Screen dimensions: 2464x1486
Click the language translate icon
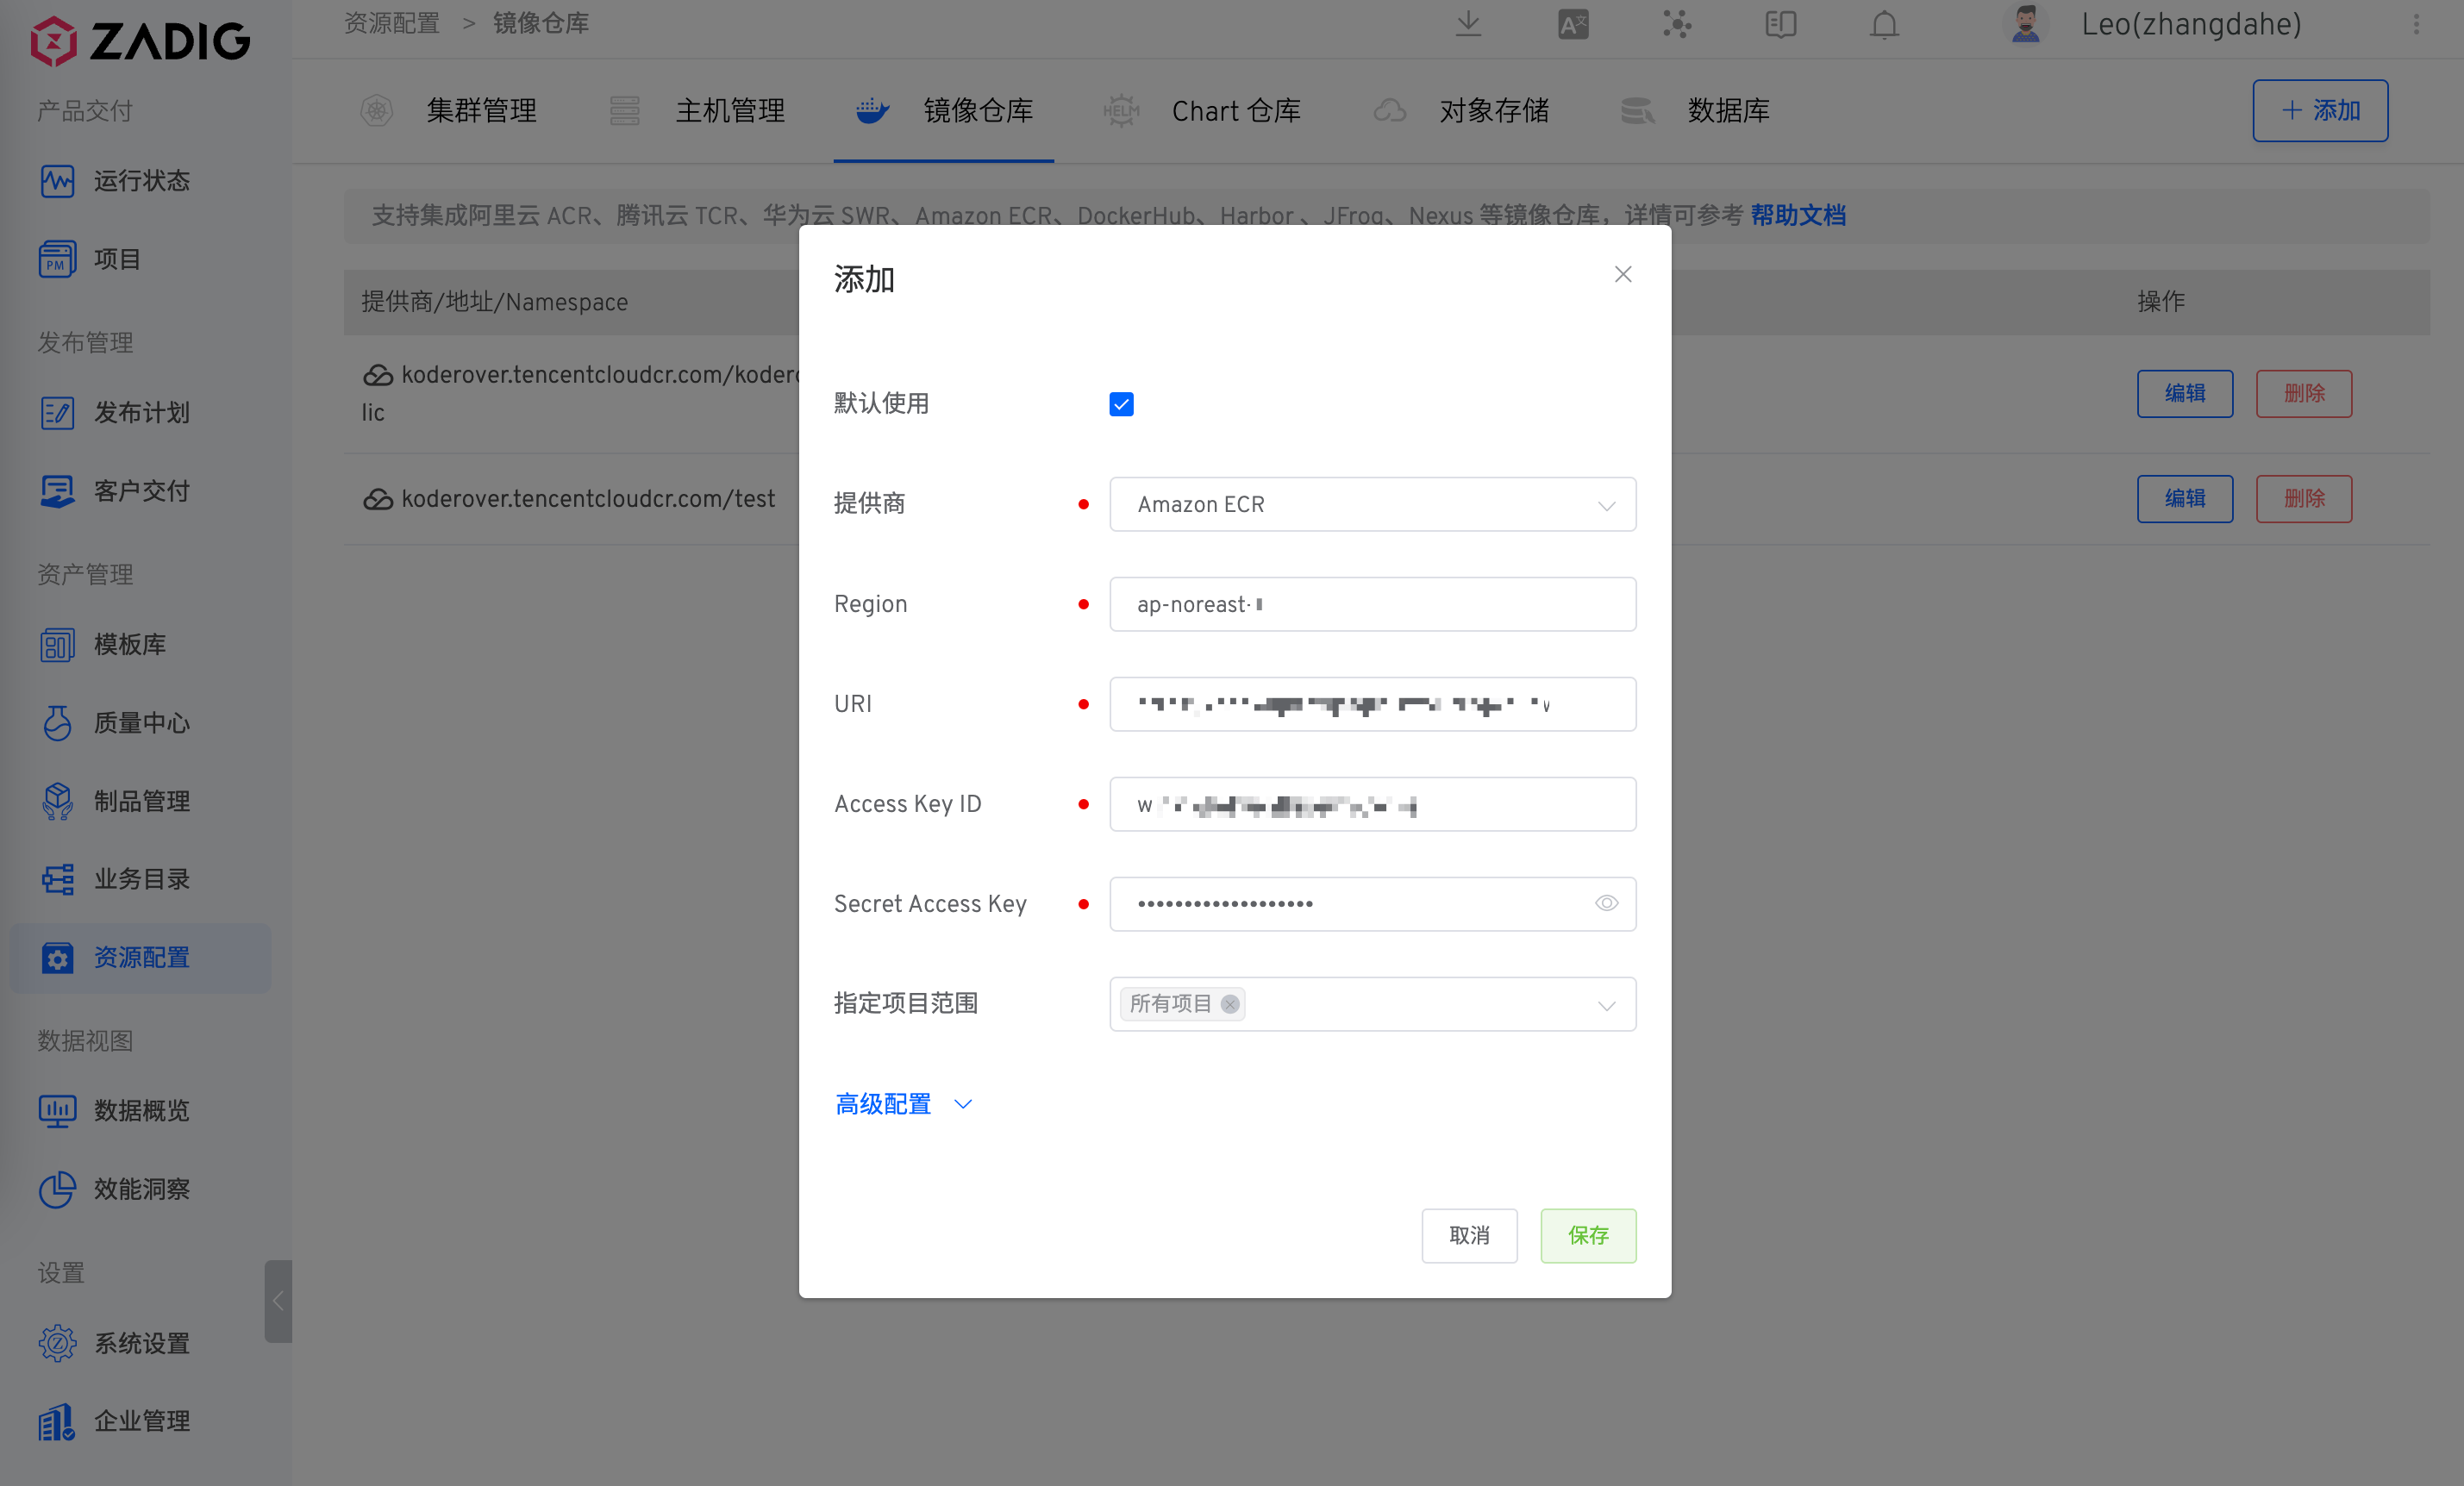pyautogui.click(x=1573, y=24)
